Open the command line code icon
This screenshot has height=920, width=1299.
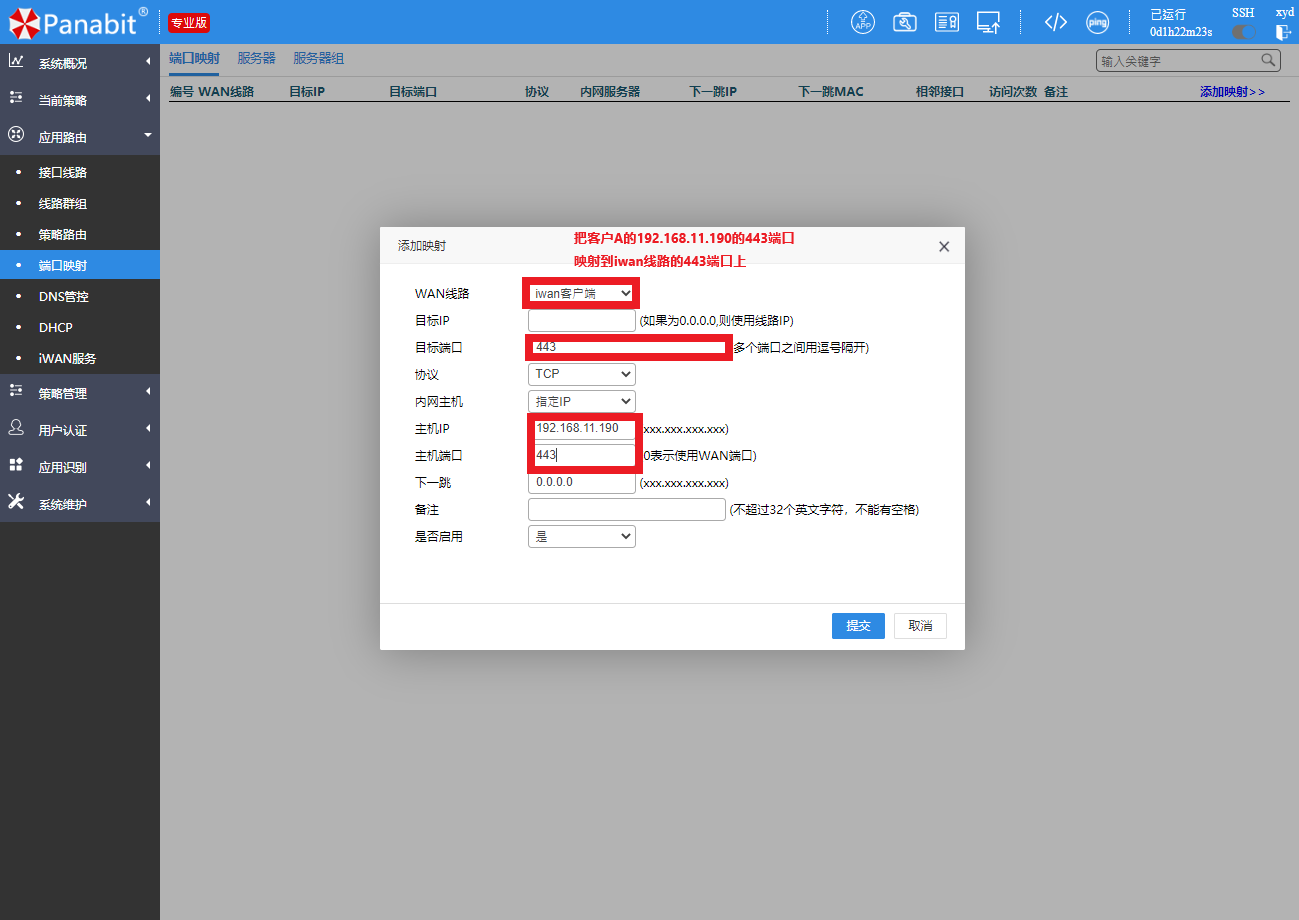click(x=1055, y=22)
